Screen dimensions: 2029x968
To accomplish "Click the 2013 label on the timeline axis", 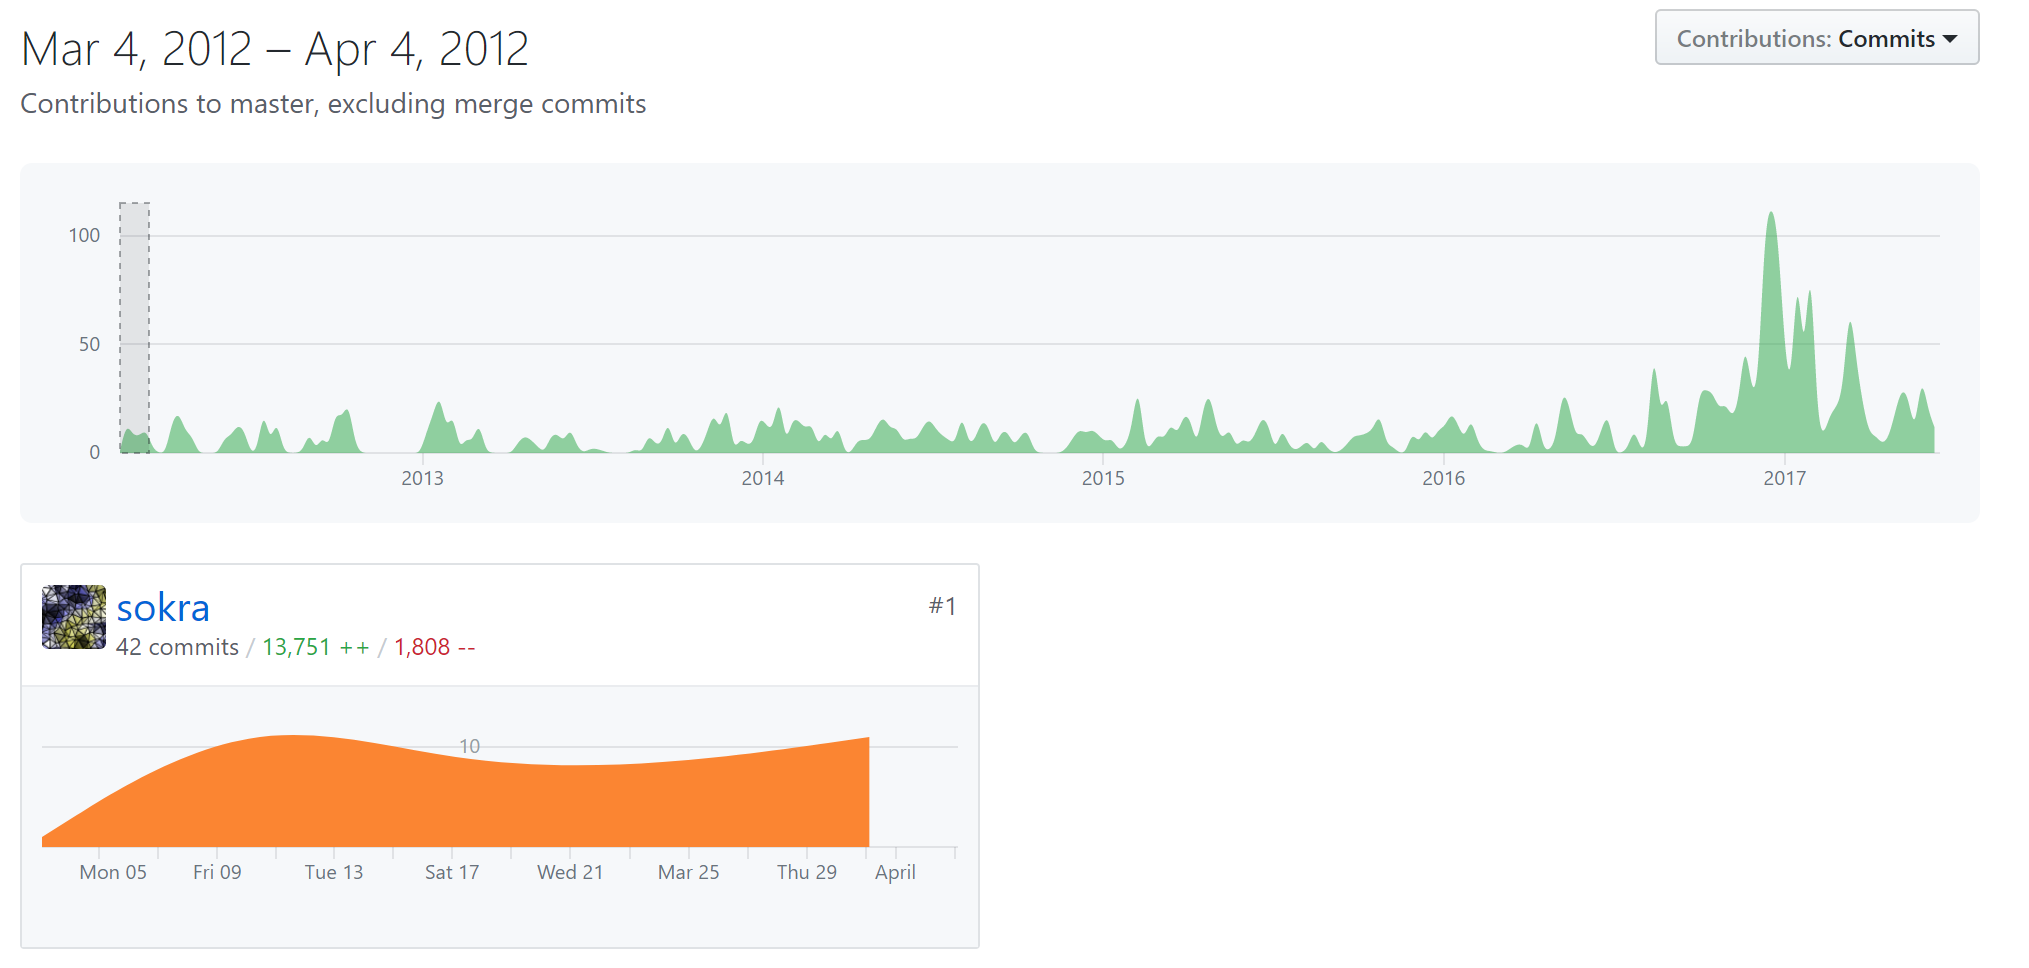I will (422, 478).
